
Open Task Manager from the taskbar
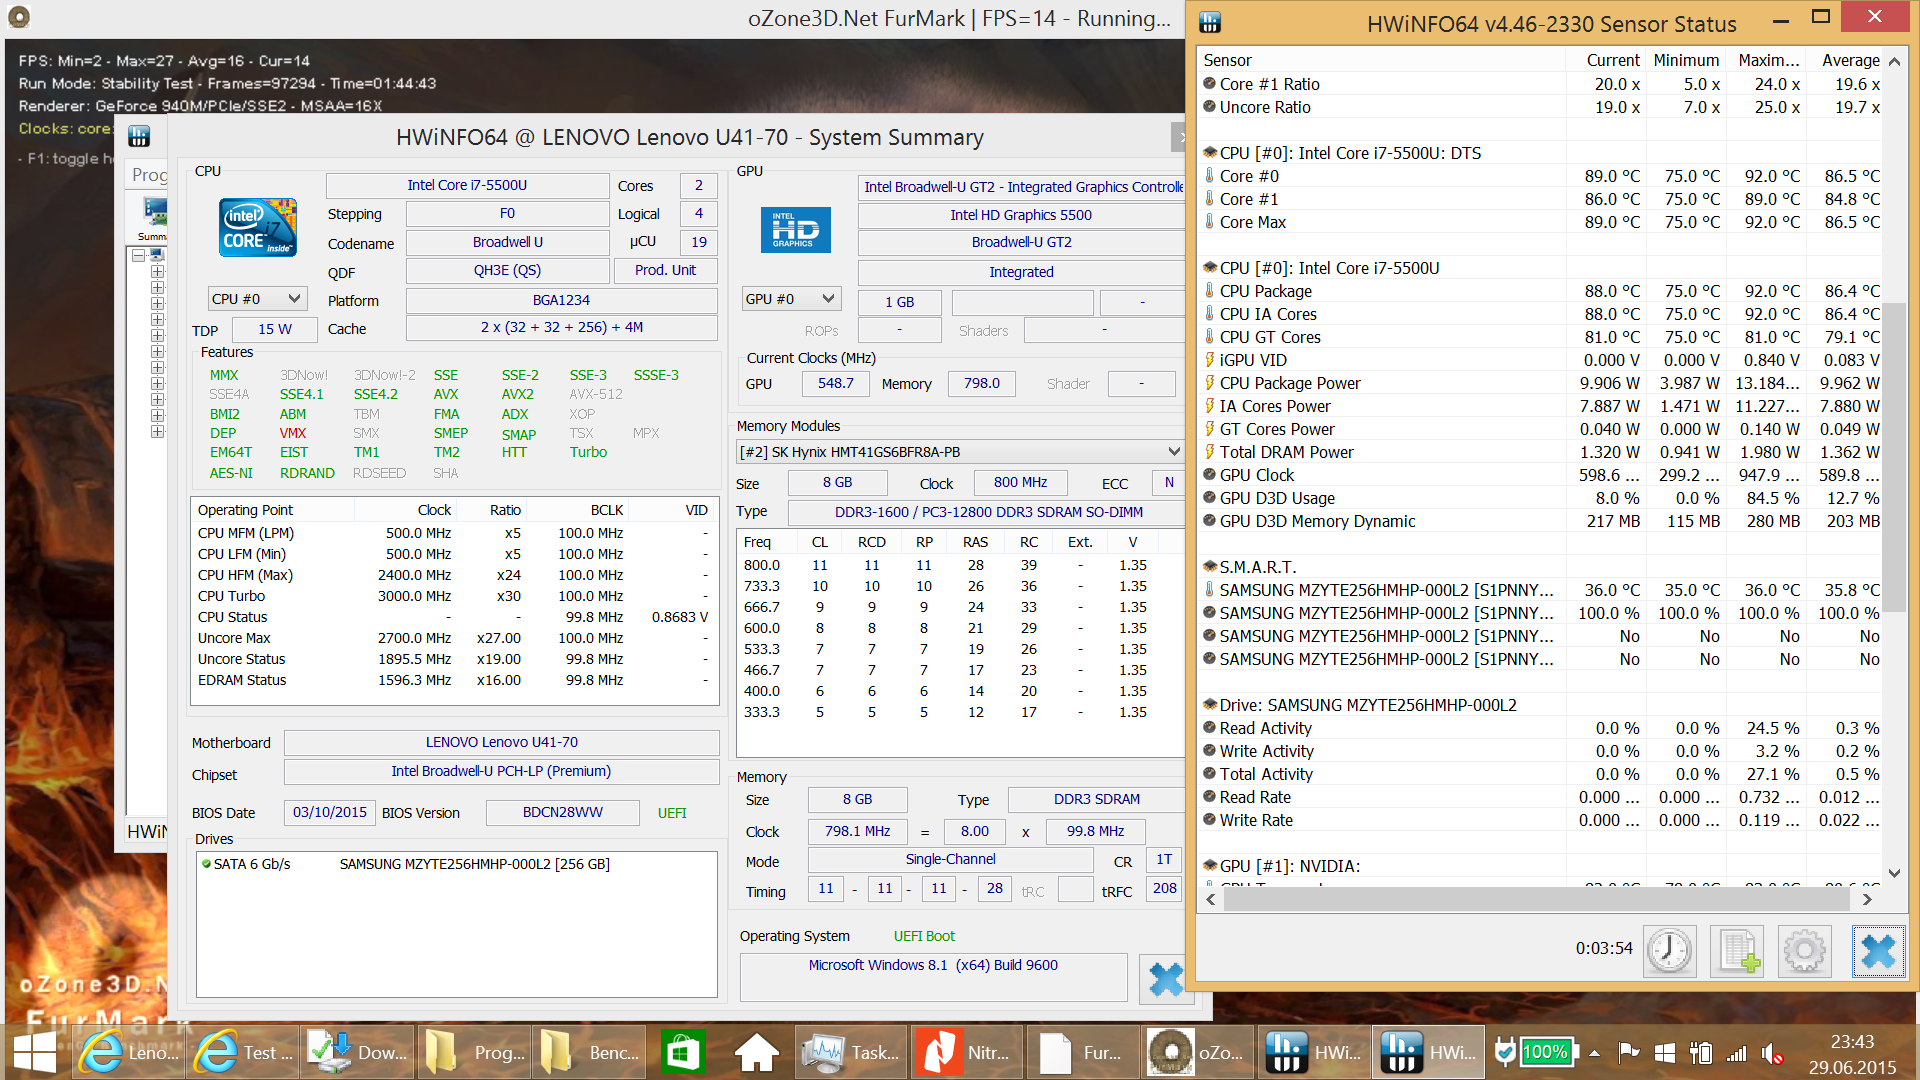pyautogui.click(x=852, y=1052)
